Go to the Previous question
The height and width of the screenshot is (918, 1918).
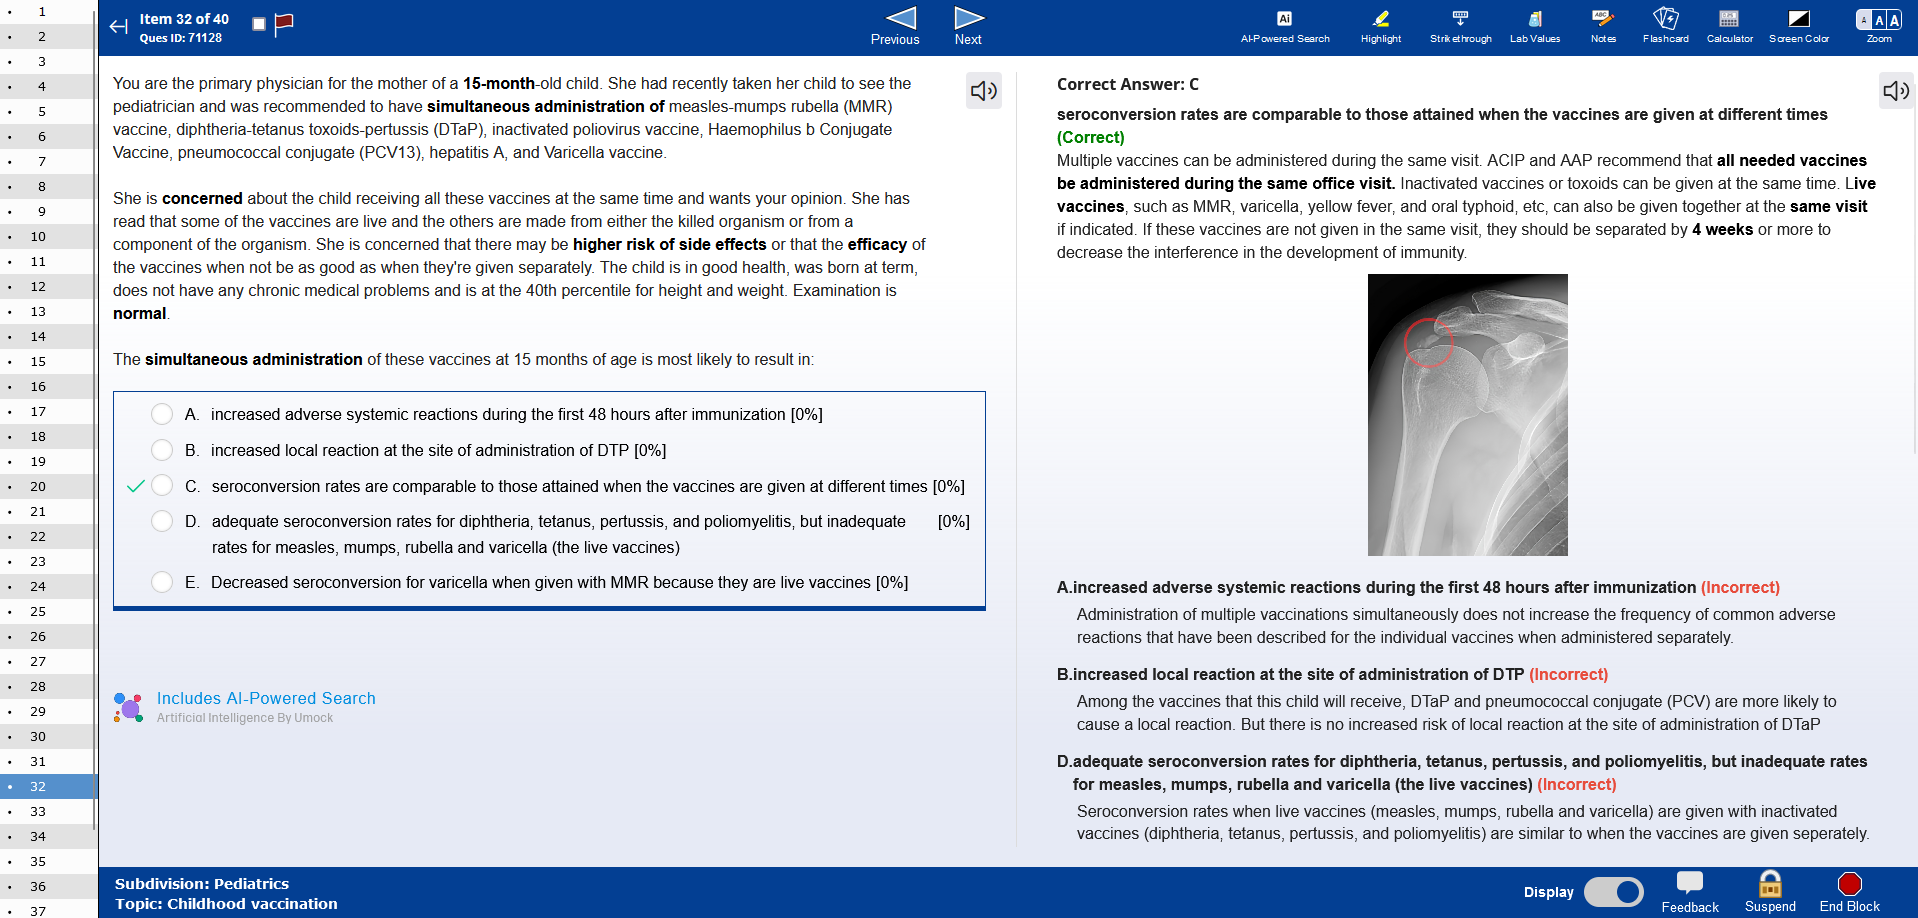(895, 26)
